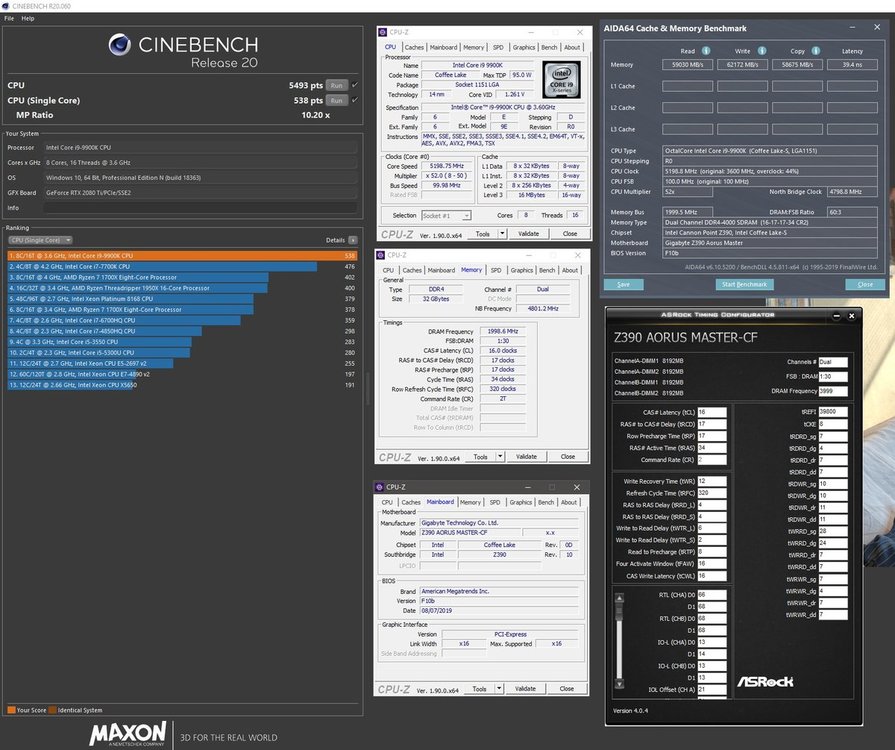
Task: Minimize the ASRock Timing Configurator window
Action: click(x=836, y=316)
